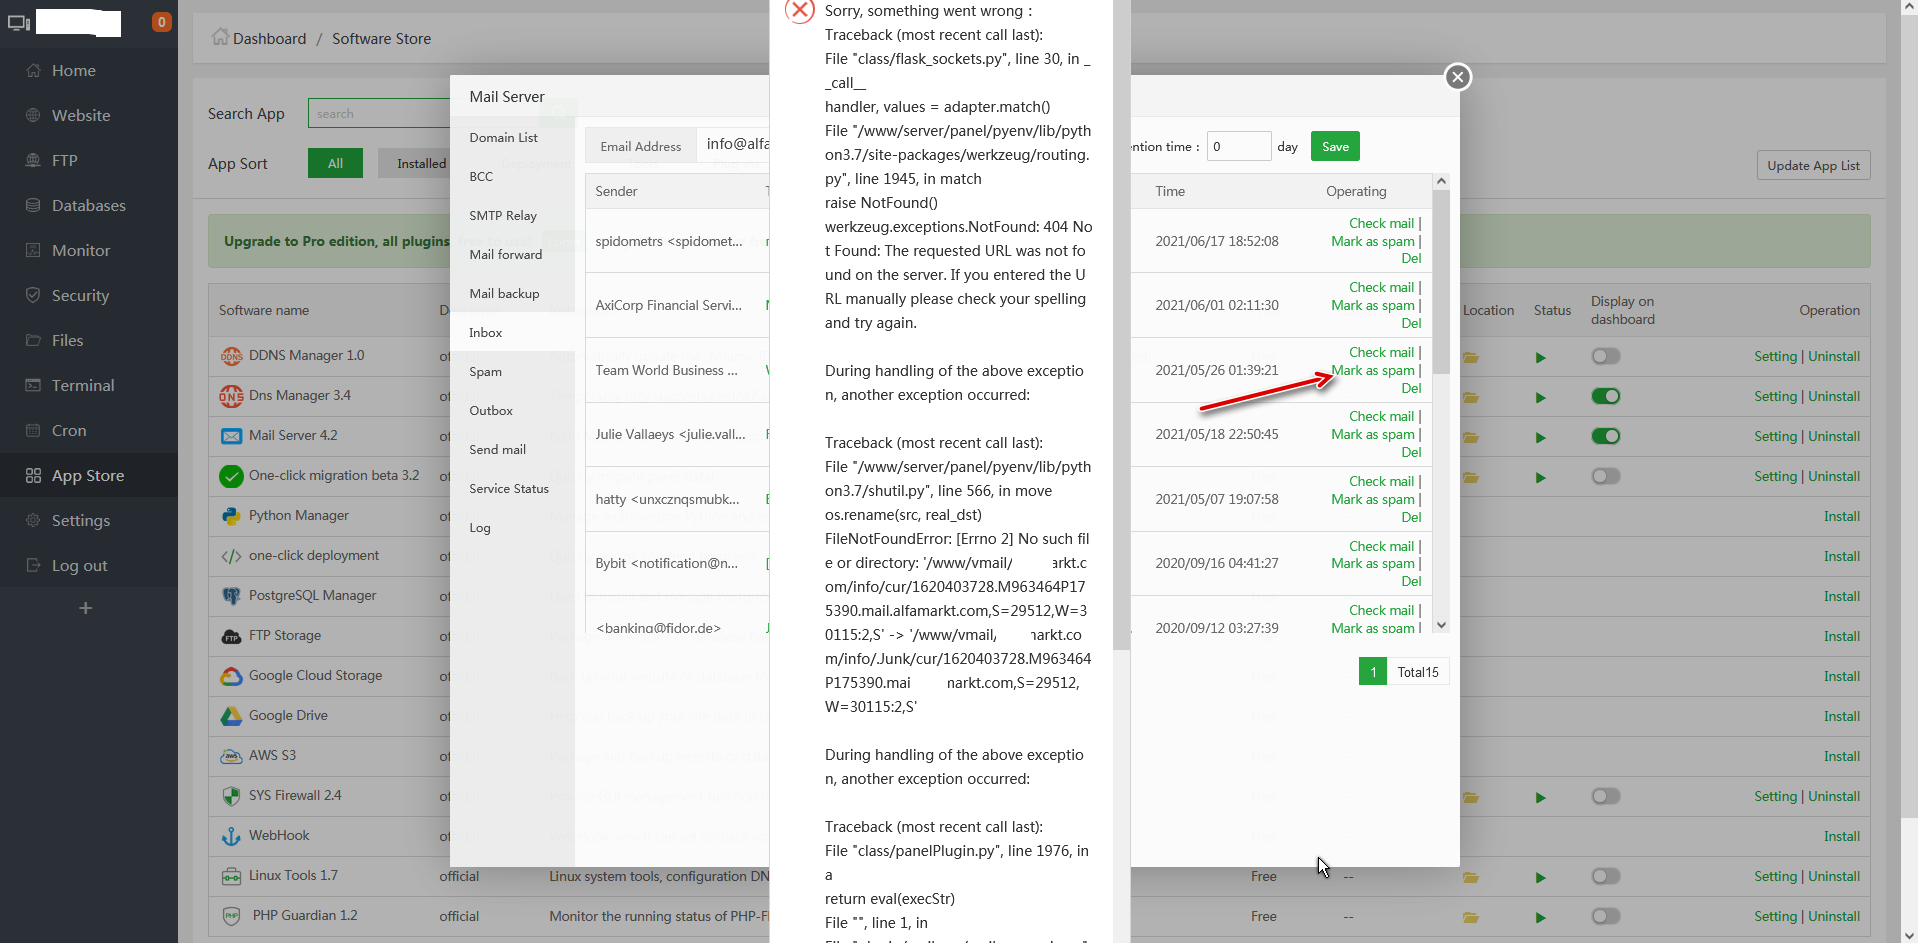Click the sender "AxiCorp Financial Servi..."

coord(668,306)
